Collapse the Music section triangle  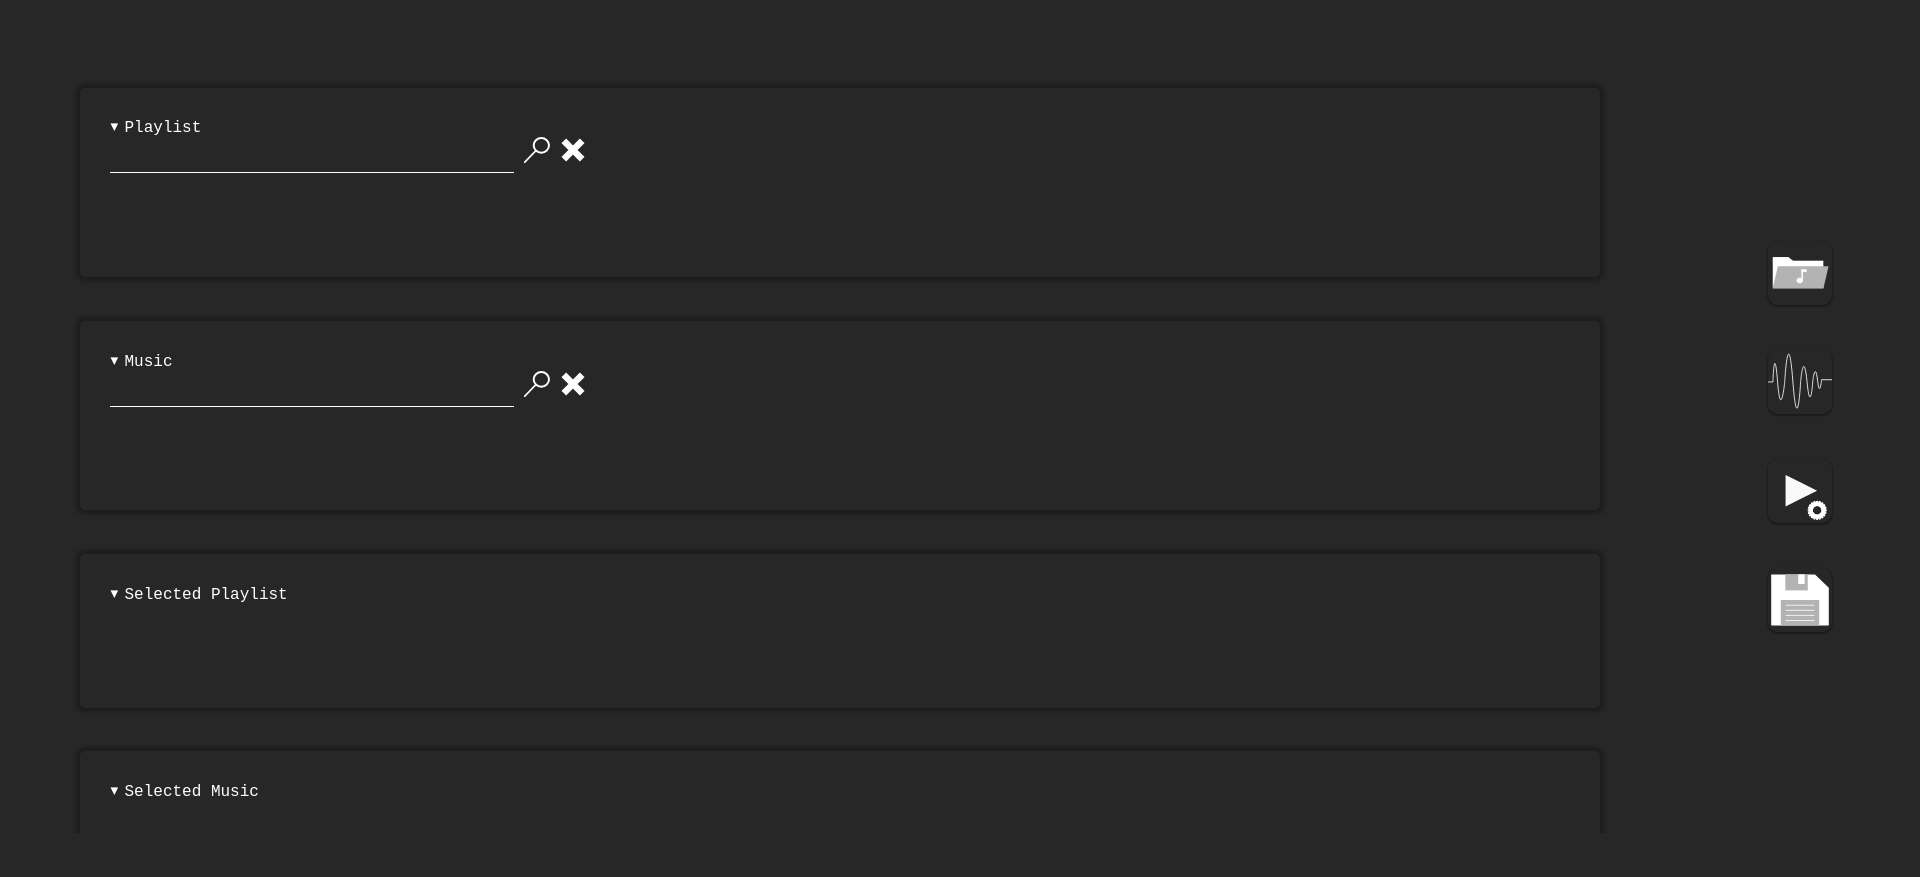114,361
